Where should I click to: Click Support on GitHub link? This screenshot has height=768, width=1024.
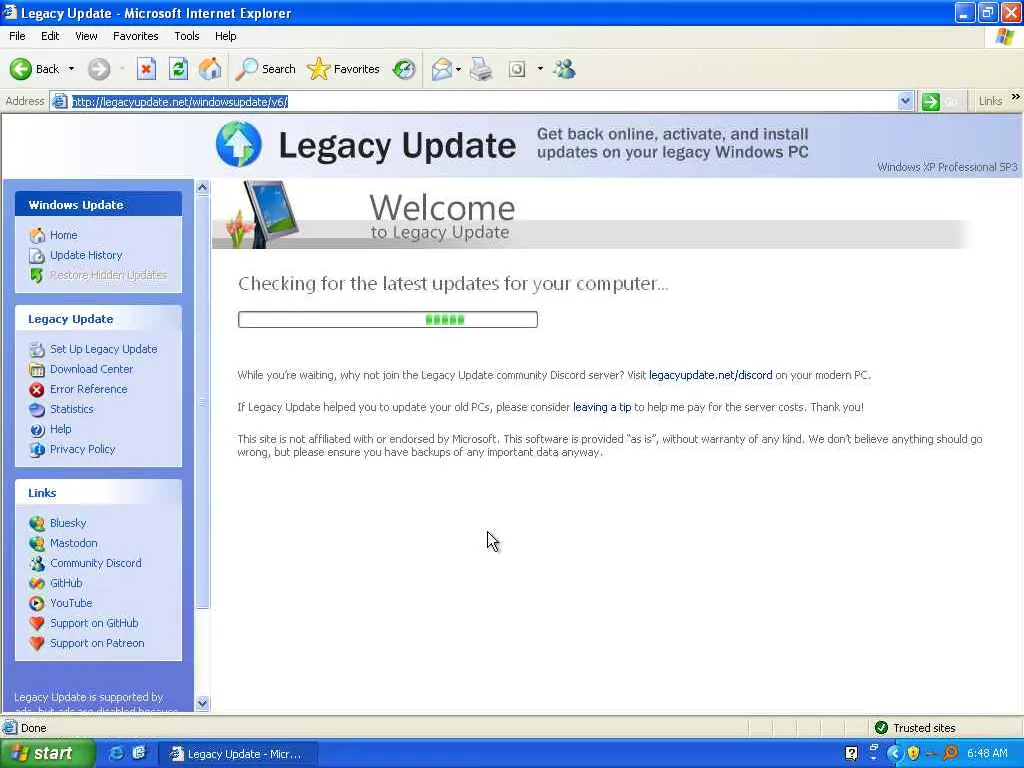(x=94, y=623)
